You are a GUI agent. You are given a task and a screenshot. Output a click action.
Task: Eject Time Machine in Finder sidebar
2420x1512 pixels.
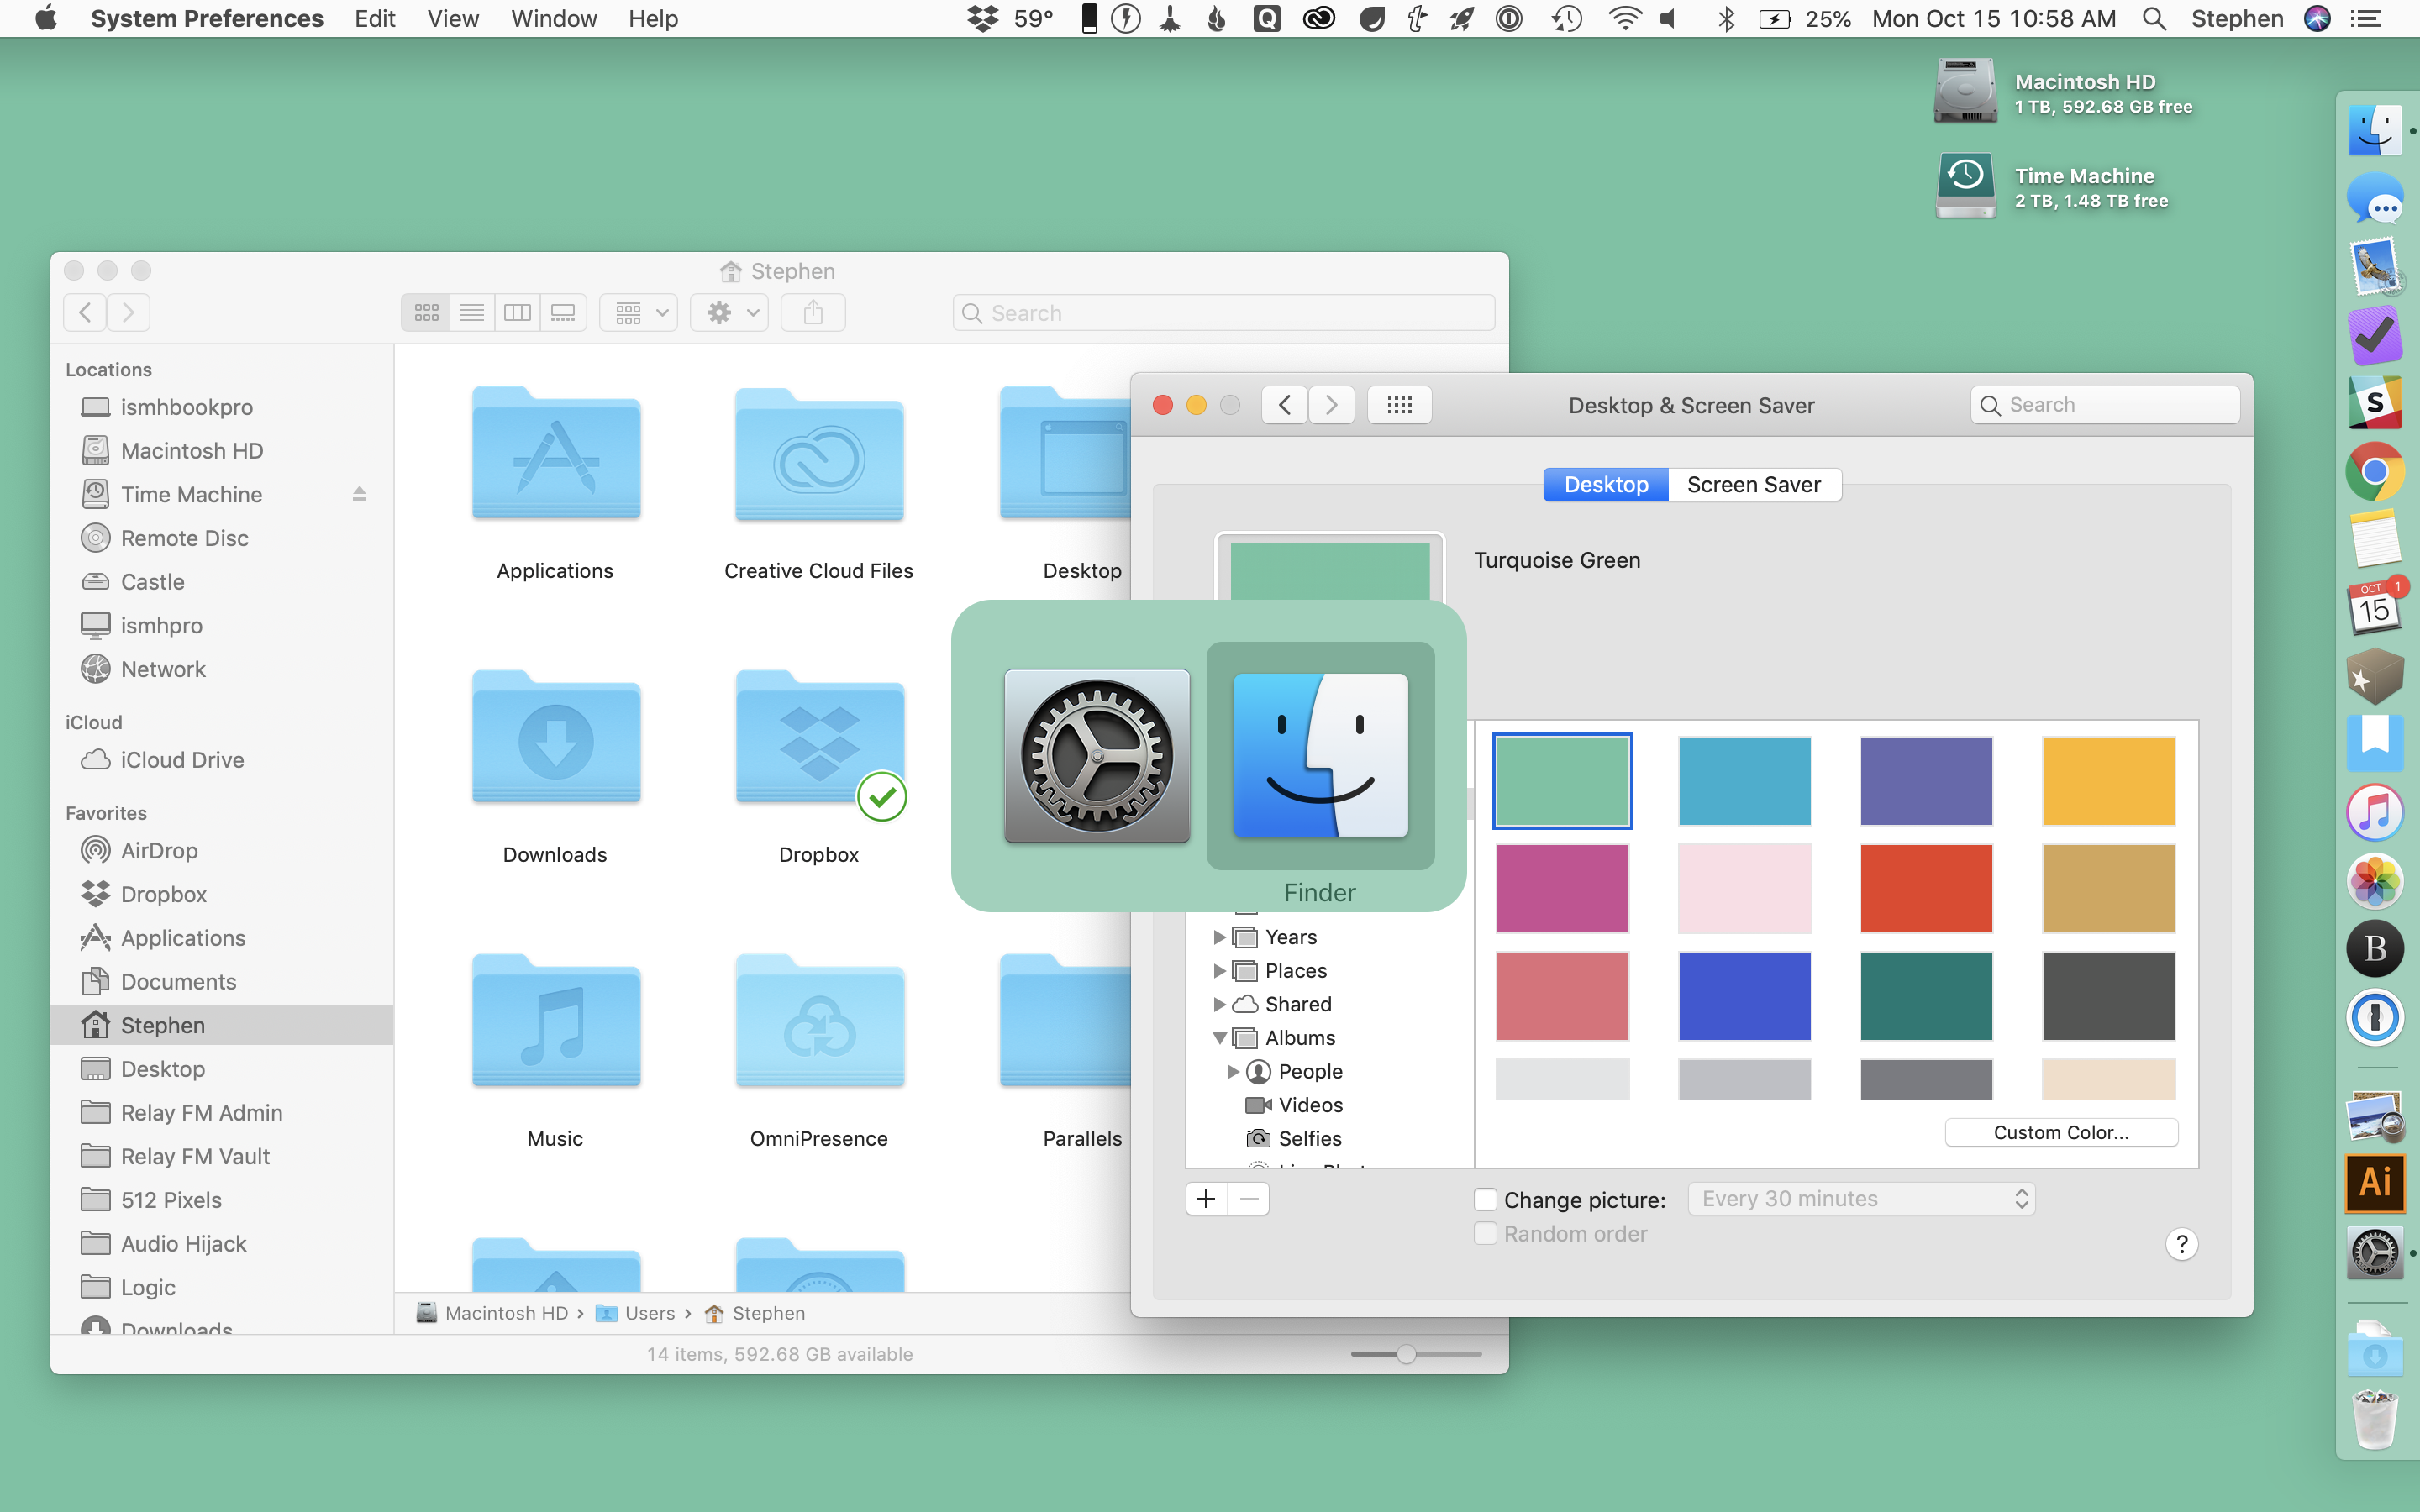(x=359, y=494)
